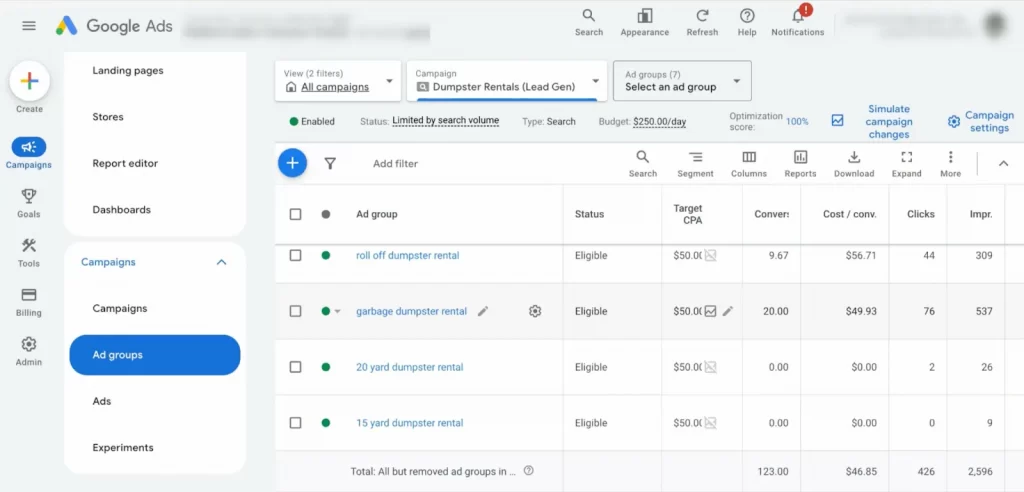Viewport: 1024px width, 492px height.
Task: Open the 15 yard dumpster rental link
Action: (409, 423)
